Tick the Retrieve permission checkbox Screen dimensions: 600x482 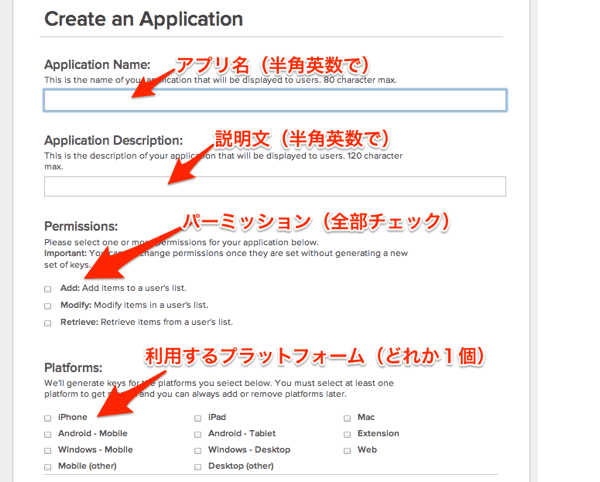(x=48, y=323)
